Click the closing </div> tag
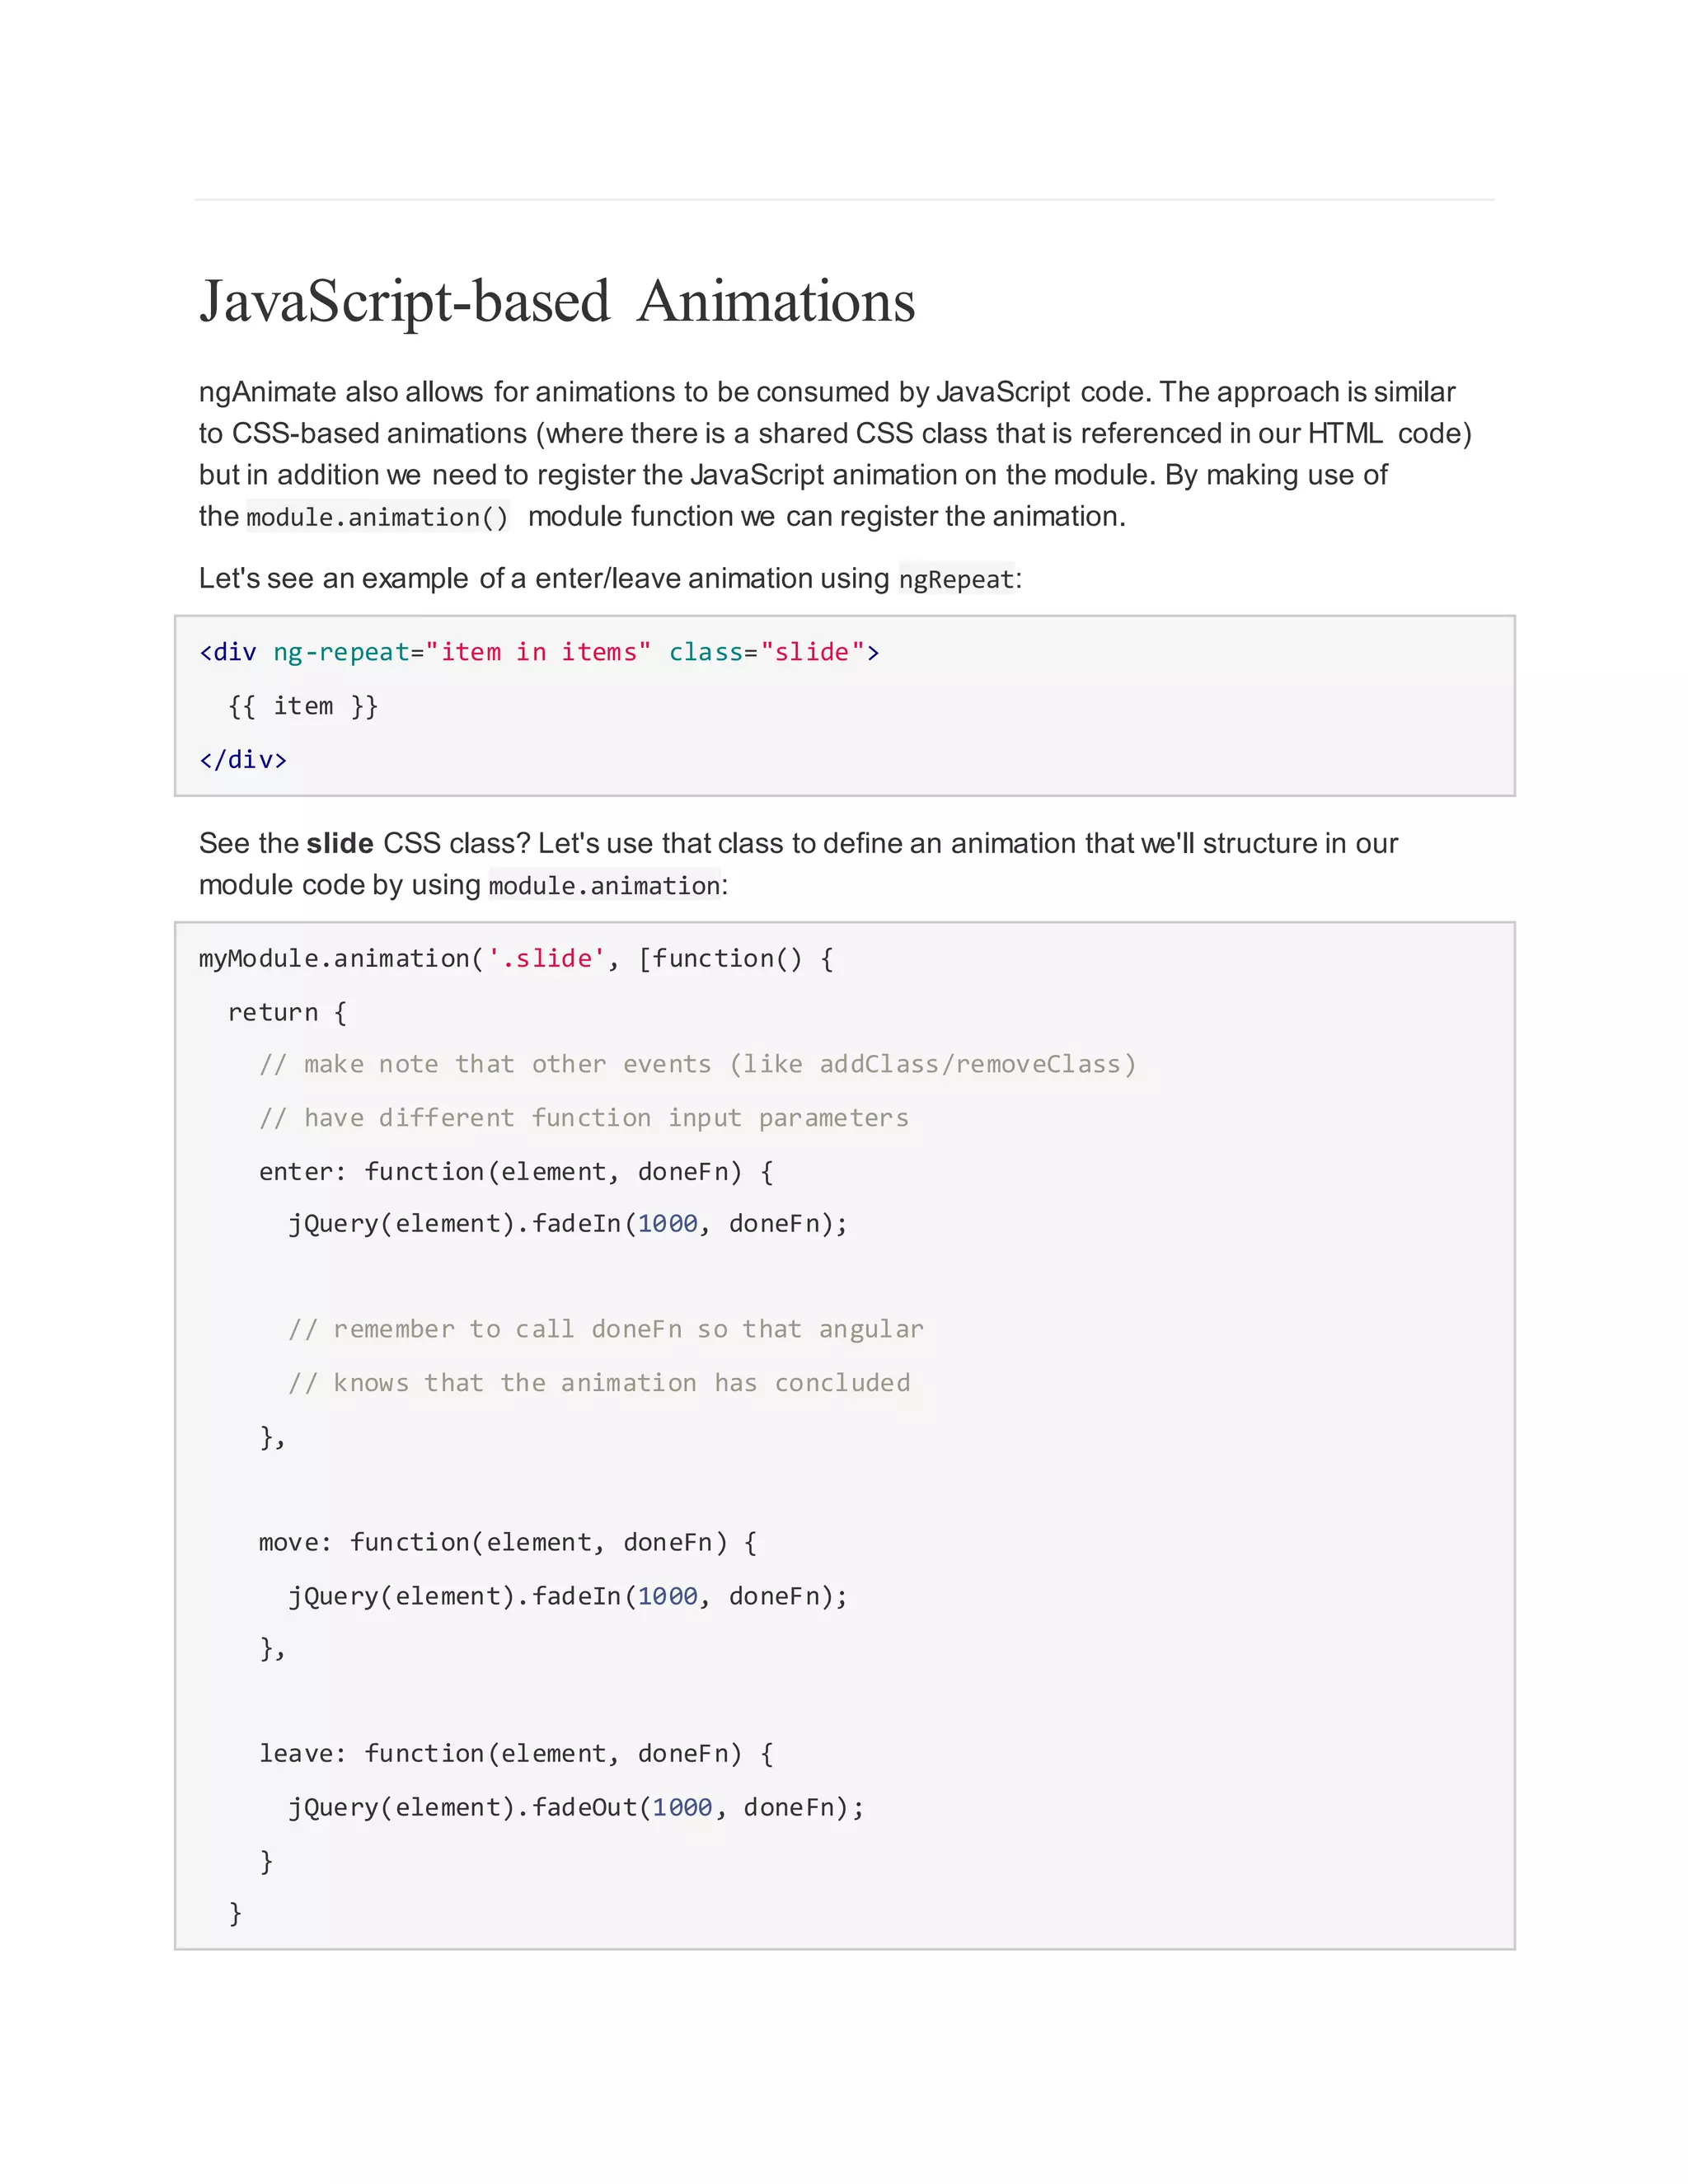Screen dimensions: 1688x2184 click(x=243, y=760)
